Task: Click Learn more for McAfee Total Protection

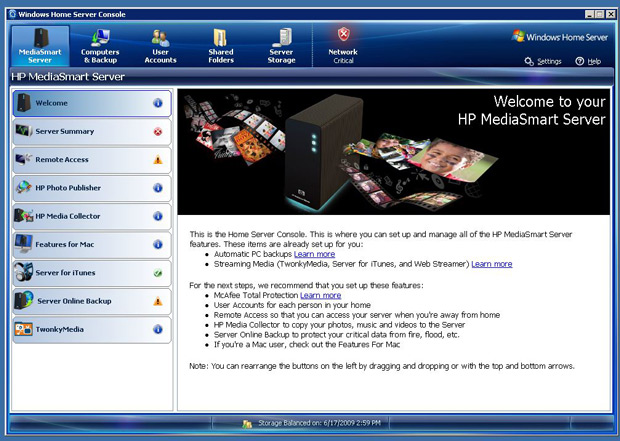Action: pyautogui.click(x=320, y=295)
